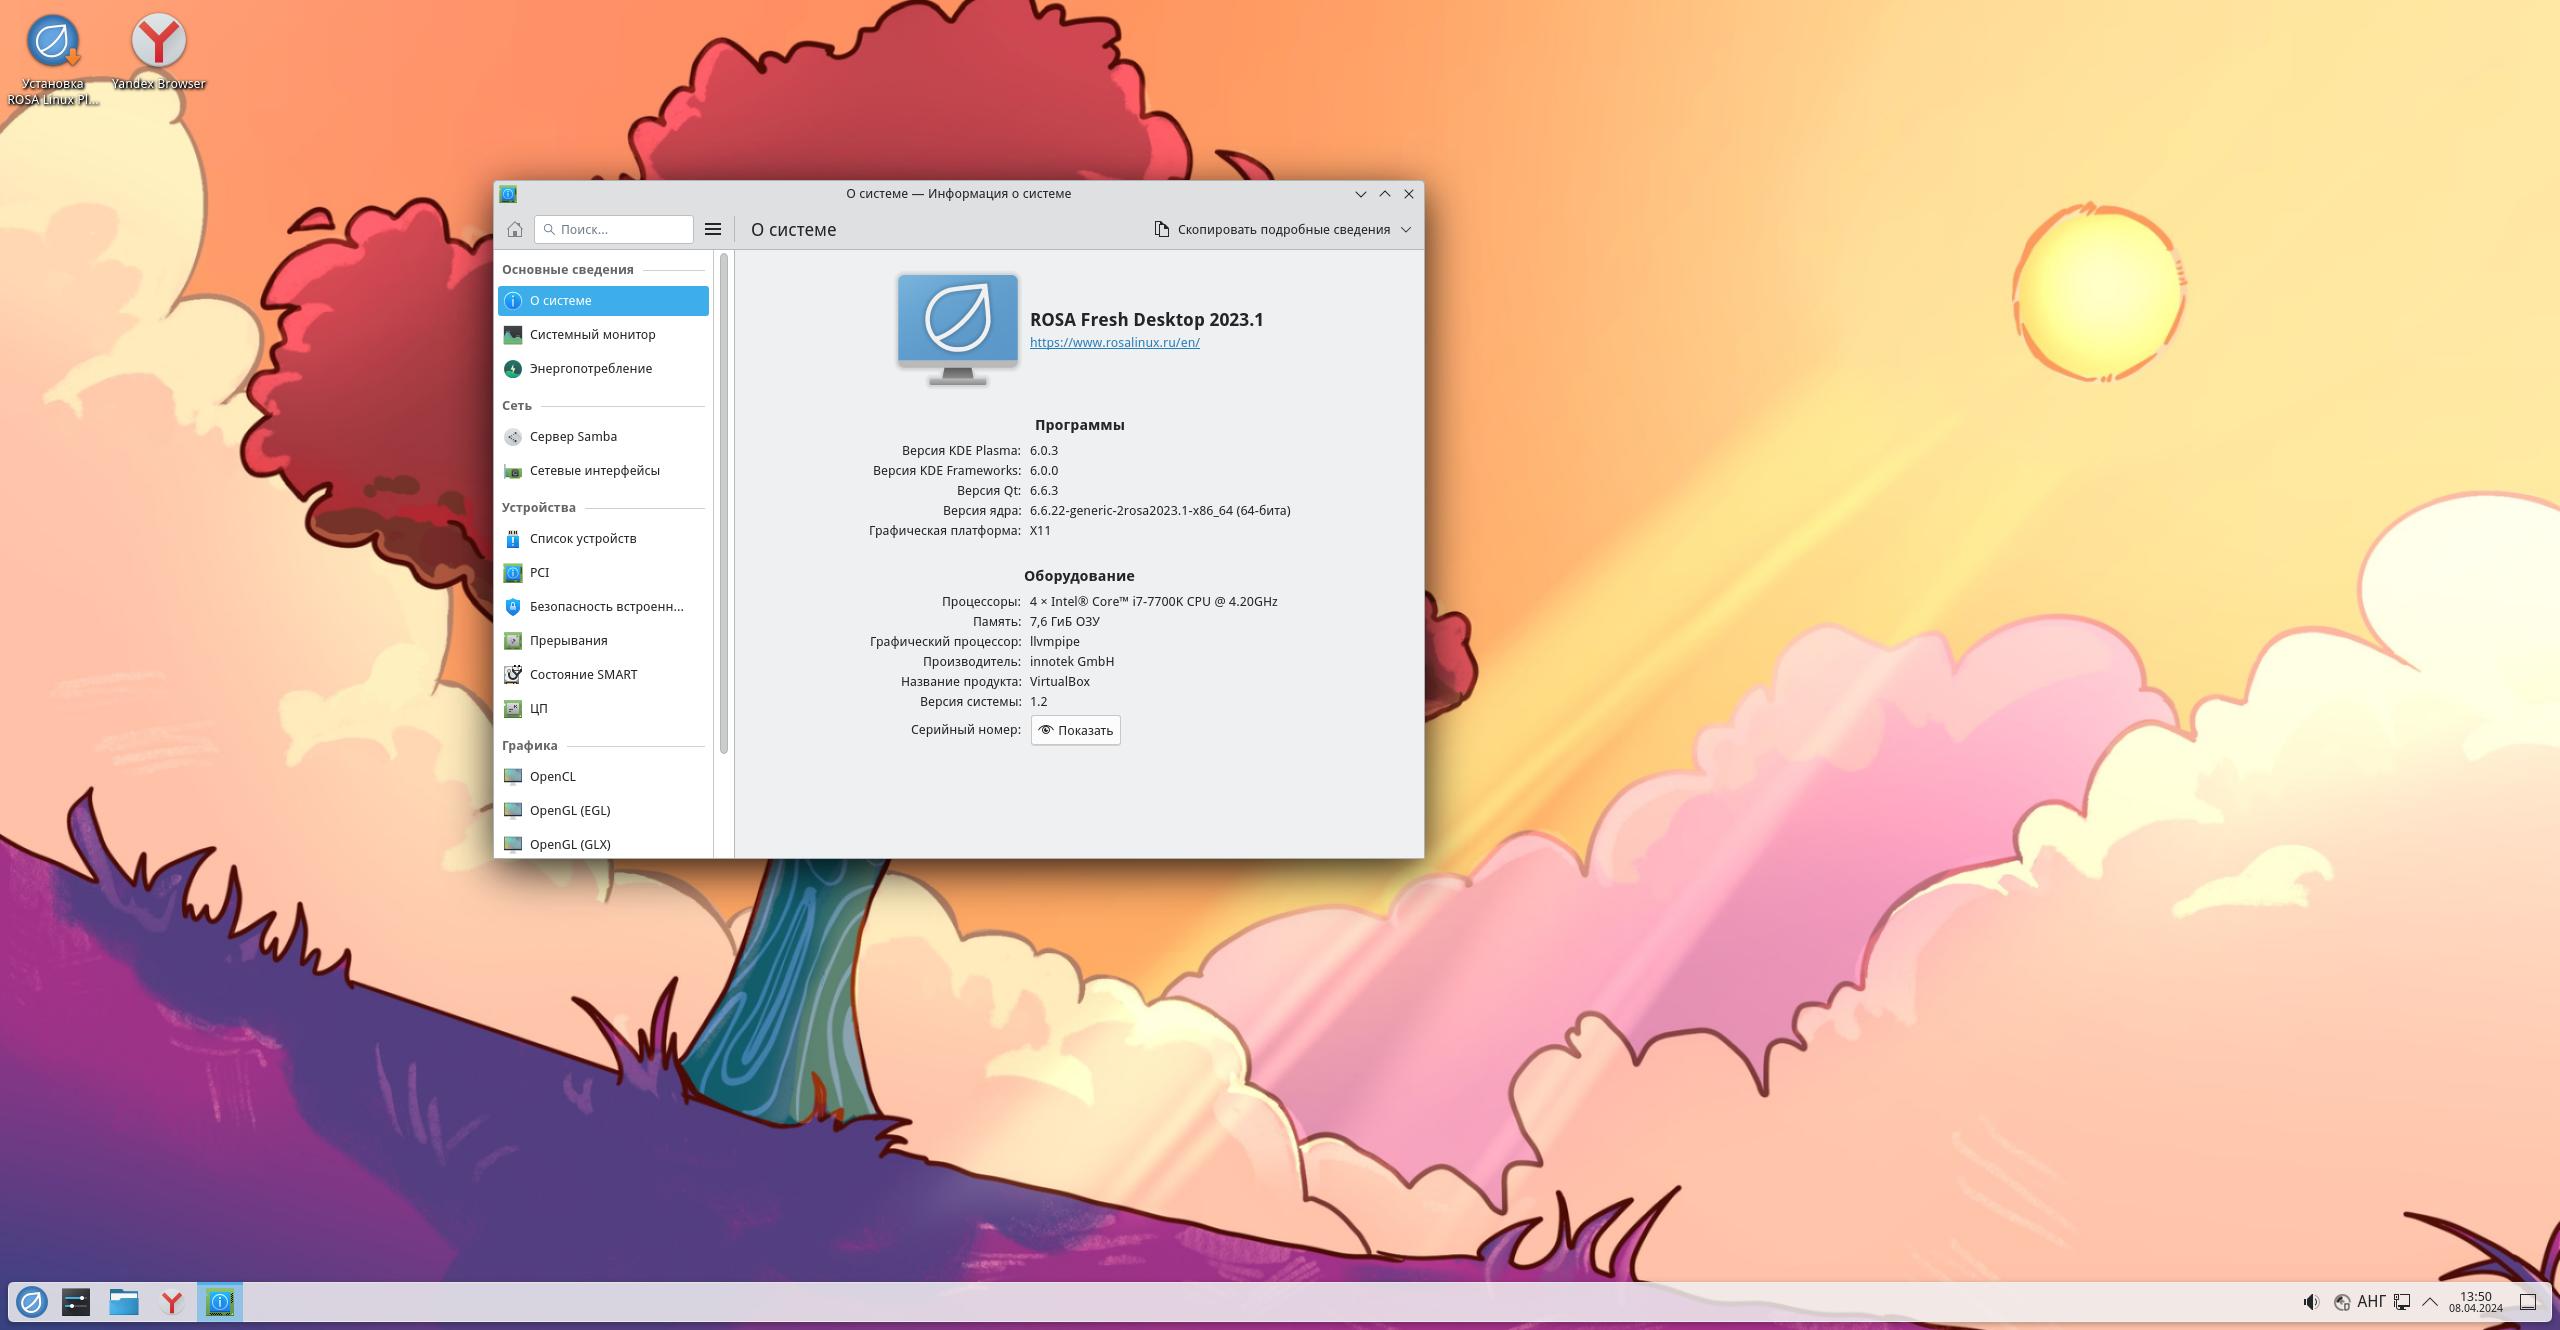Image resolution: width=2560 pixels, height=1330 pixels.
Task: Click the sidebar vertical scrollbar
Action: coord(724,500)
